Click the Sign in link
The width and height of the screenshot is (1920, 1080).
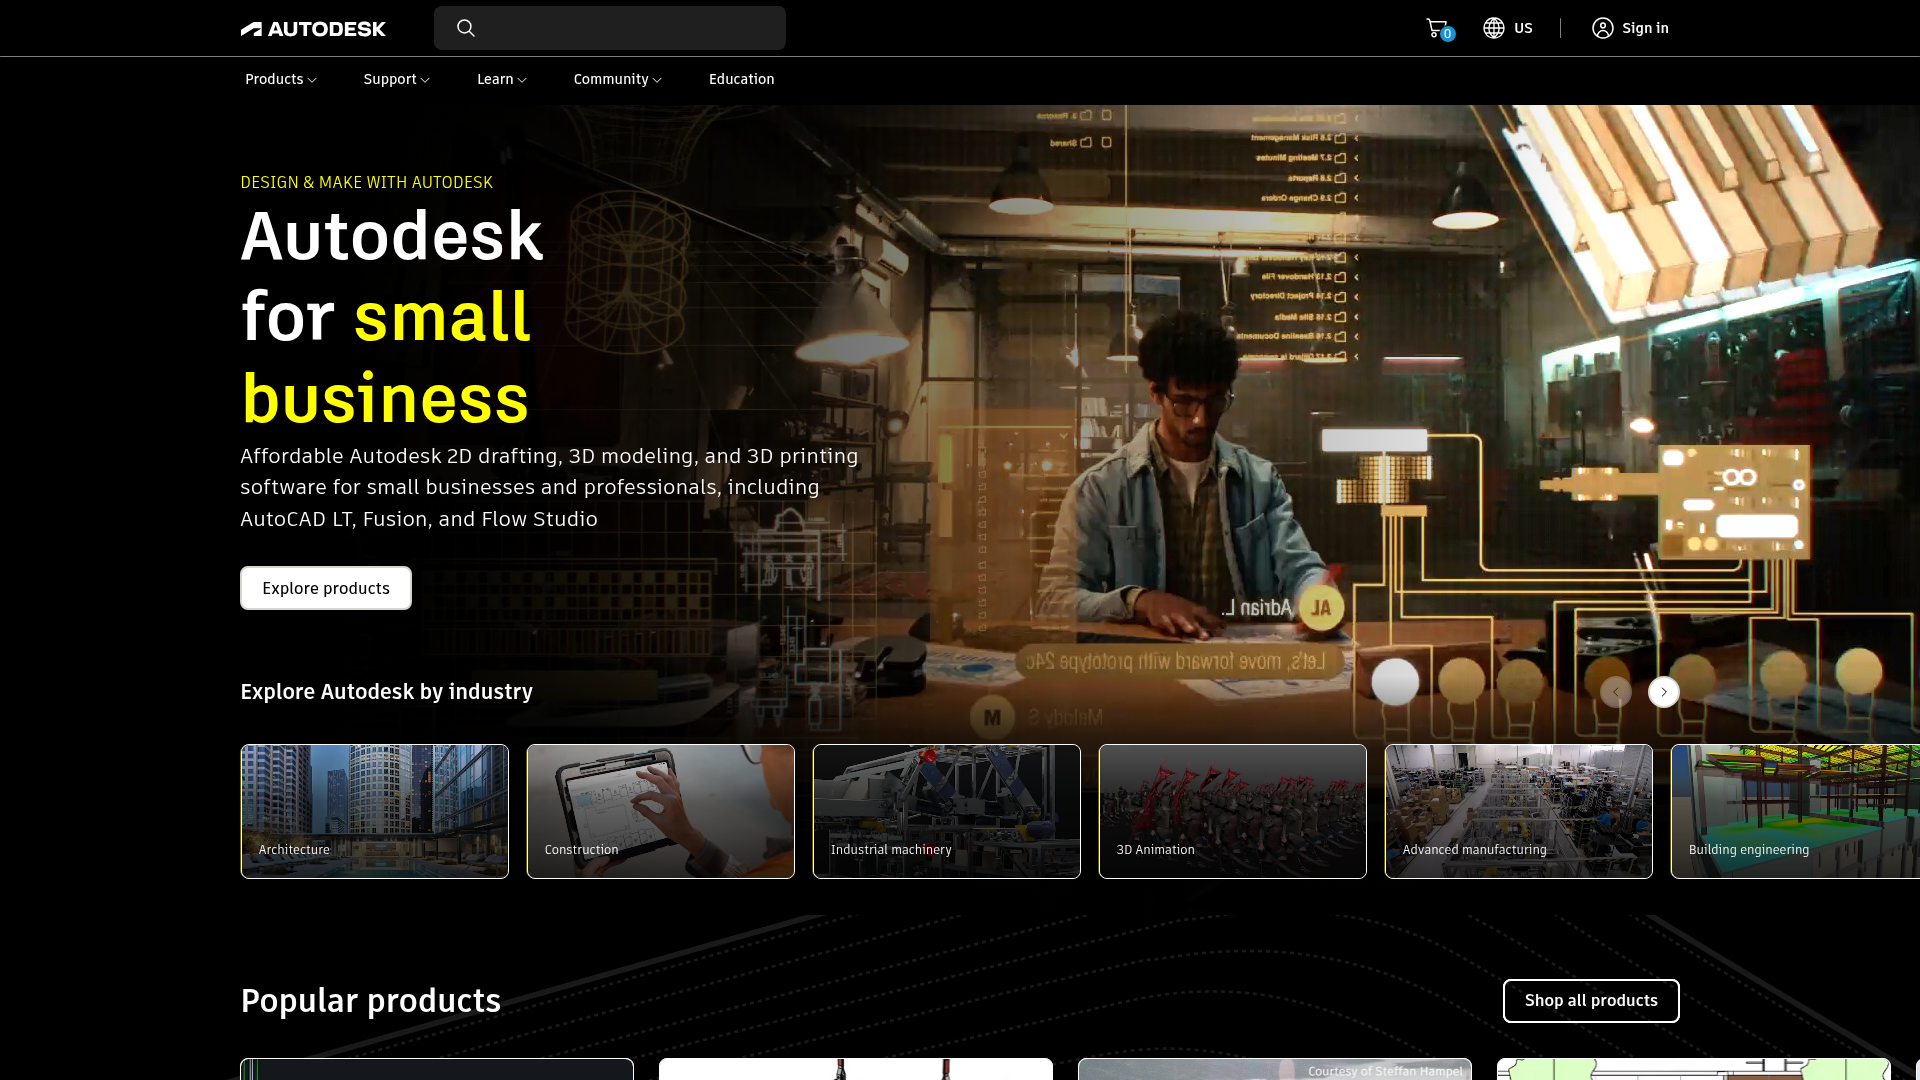[x=1645, y=28]
